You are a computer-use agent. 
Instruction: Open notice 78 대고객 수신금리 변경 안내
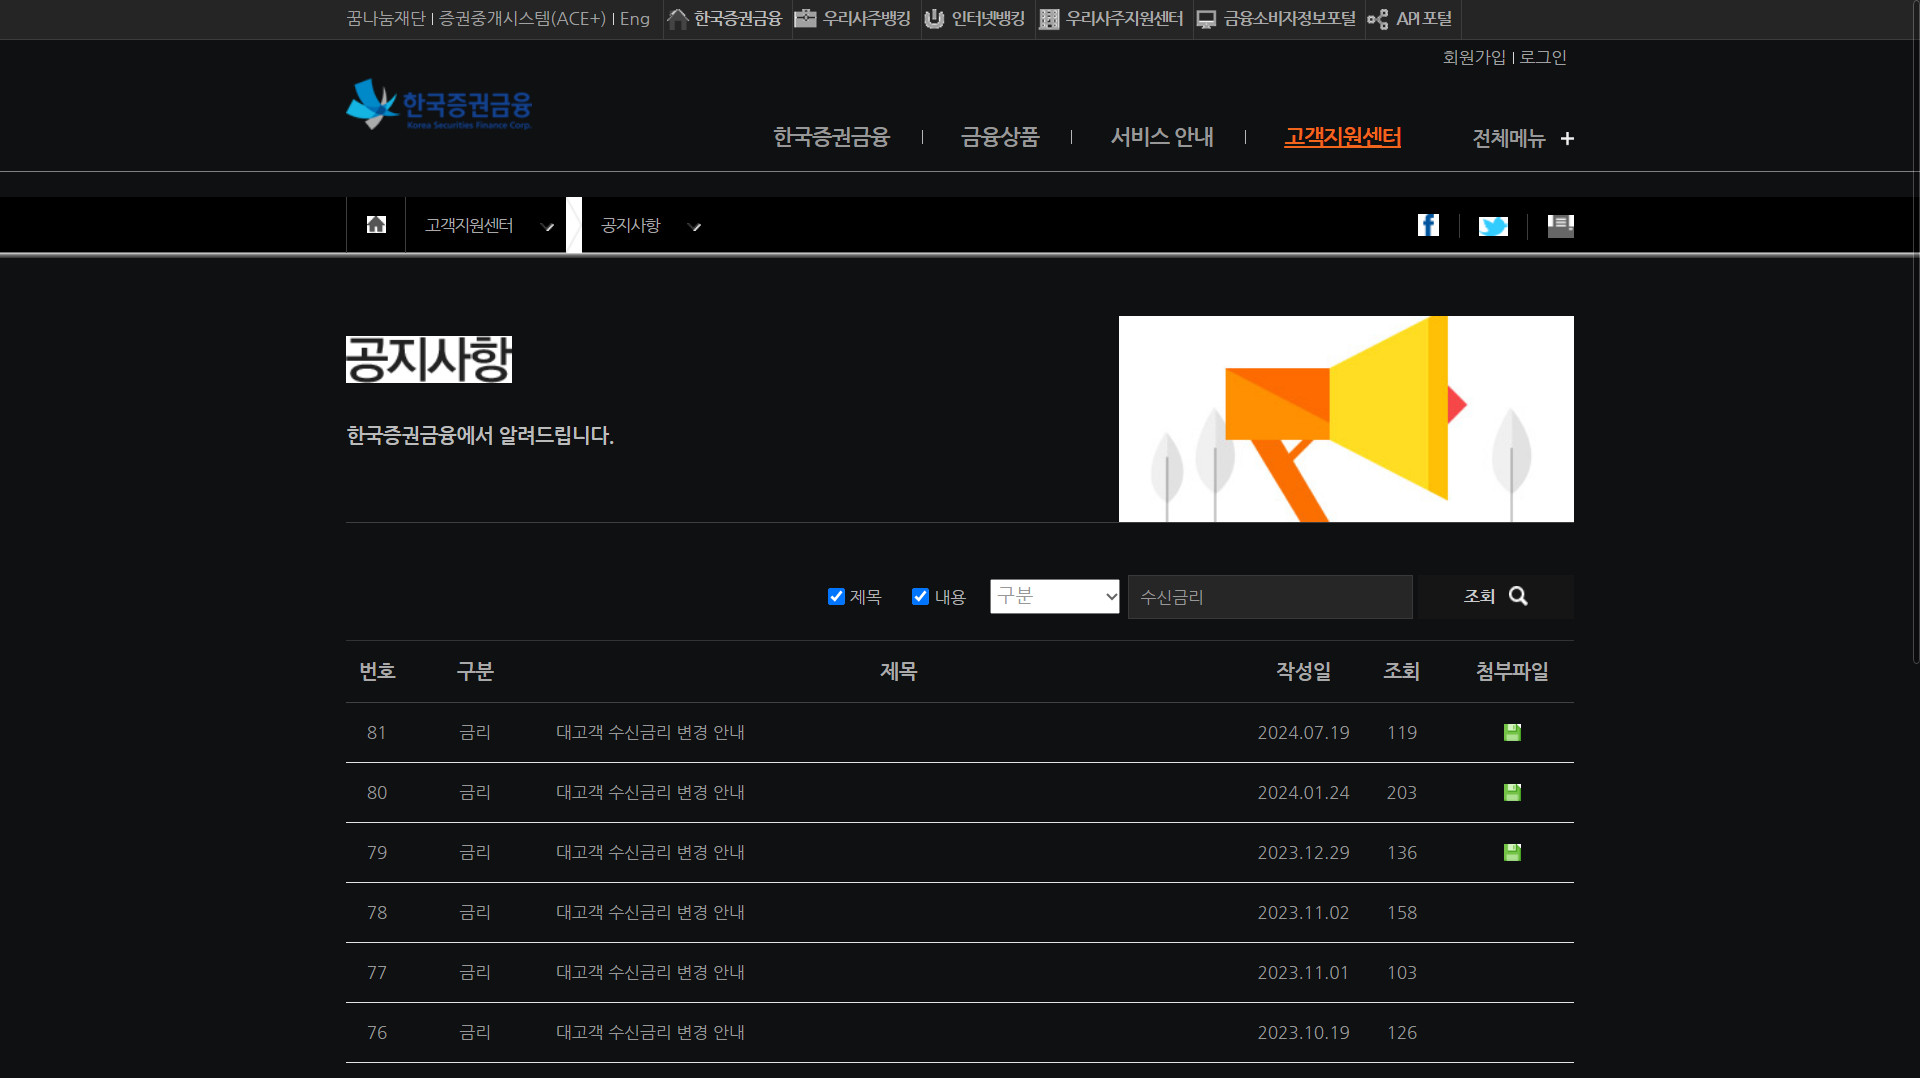coord(650,913)
